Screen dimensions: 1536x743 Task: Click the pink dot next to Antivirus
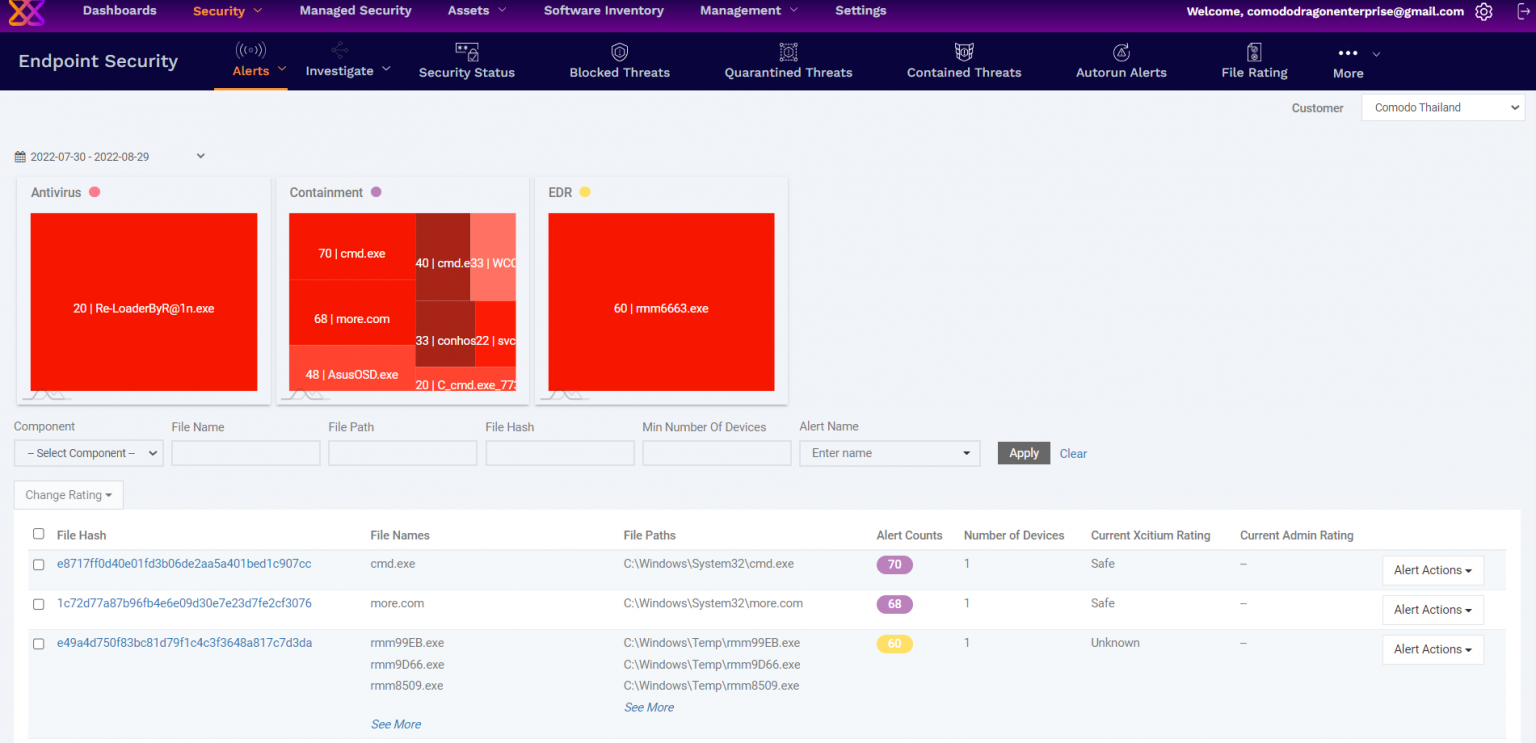coord(95,192)
